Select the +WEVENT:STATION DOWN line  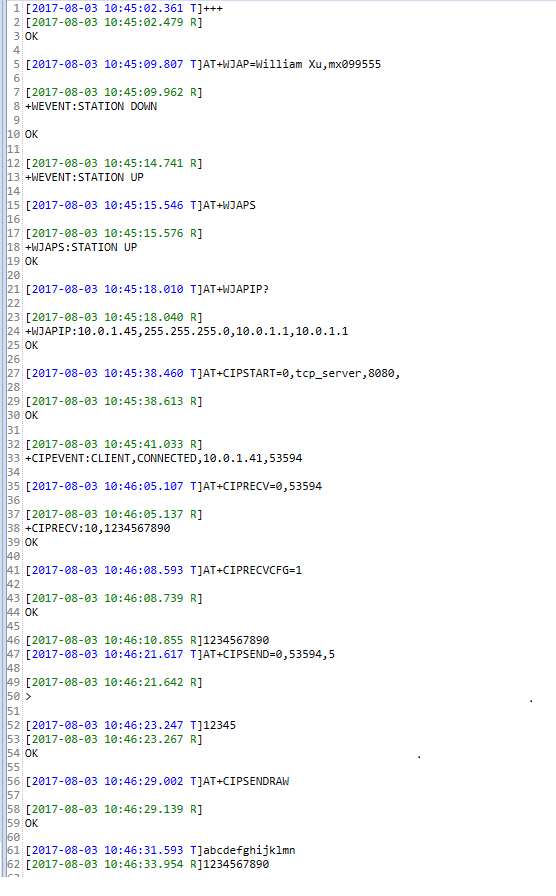pos(91,106)
